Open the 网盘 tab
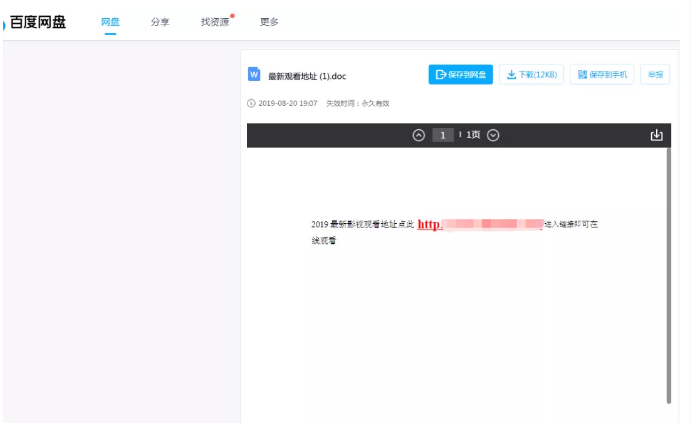The height and width of the screenshot is (423, 691). click(x=110, y=22)
